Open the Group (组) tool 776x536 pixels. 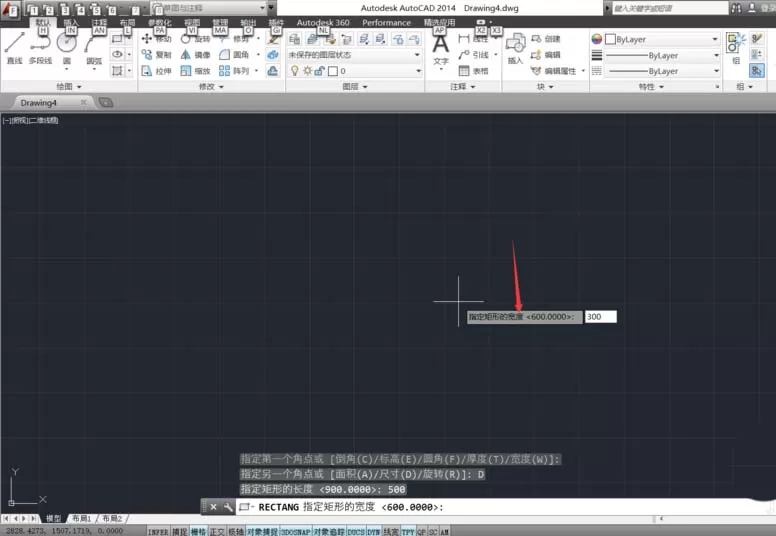(735, 49)
